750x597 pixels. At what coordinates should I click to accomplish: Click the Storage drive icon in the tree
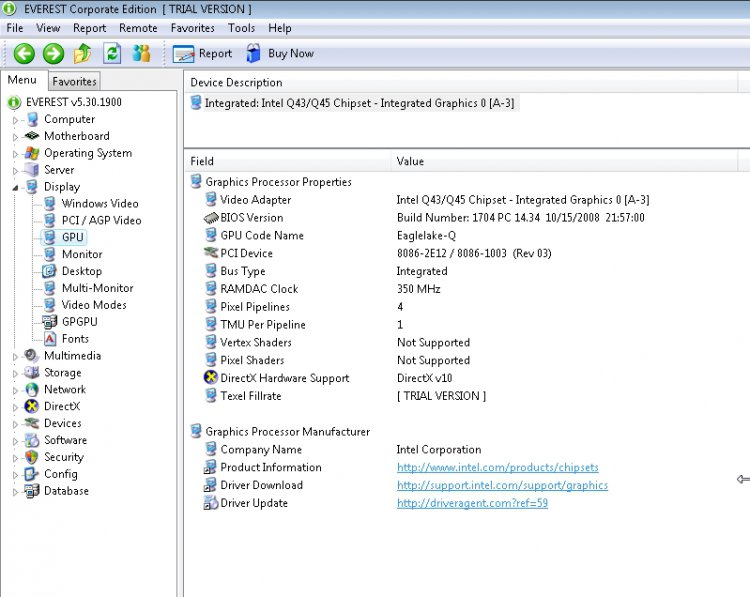point(32,372)
